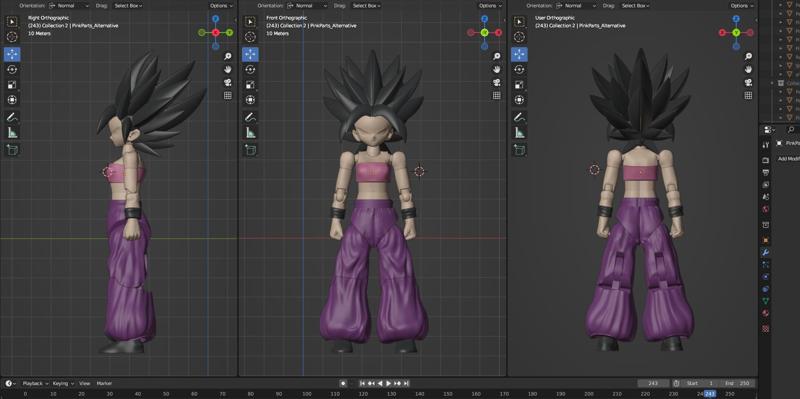The width and height of the screenshot is (800, 399).
Task: Activate the Move tool in Right Orthographic viewport
Action: [12, 54]
